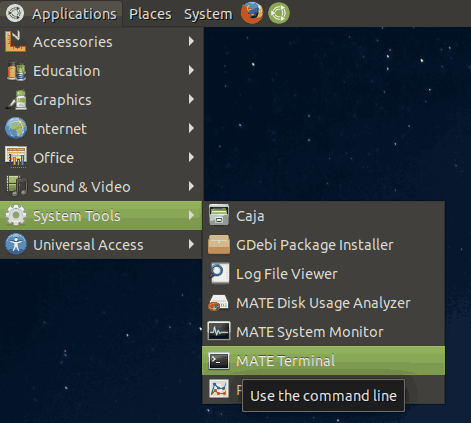This screenshot has height=423, width=471.
Task: Expand the Office submenu arrow
Action: point(191,157)
